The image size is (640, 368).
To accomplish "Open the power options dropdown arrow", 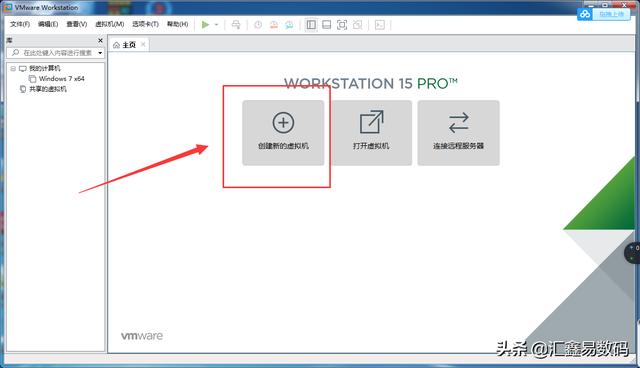I will pos(216,25).
